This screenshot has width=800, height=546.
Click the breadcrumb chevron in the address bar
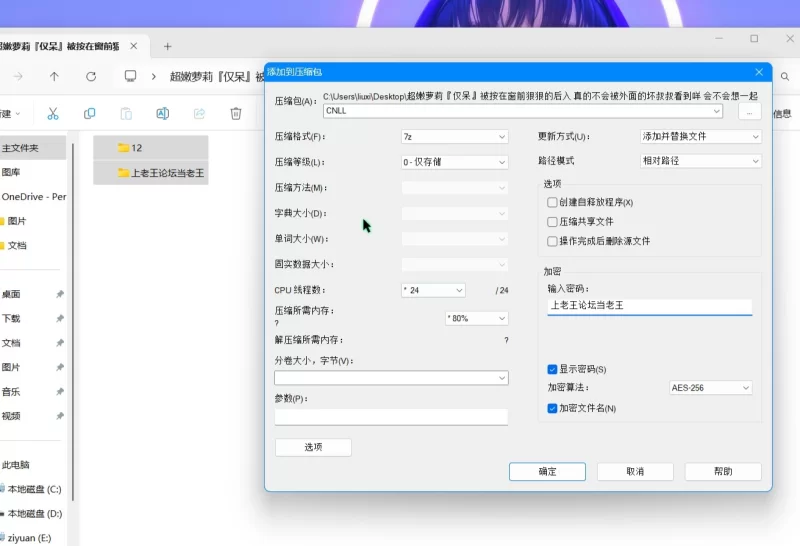[x=154, y=77]
